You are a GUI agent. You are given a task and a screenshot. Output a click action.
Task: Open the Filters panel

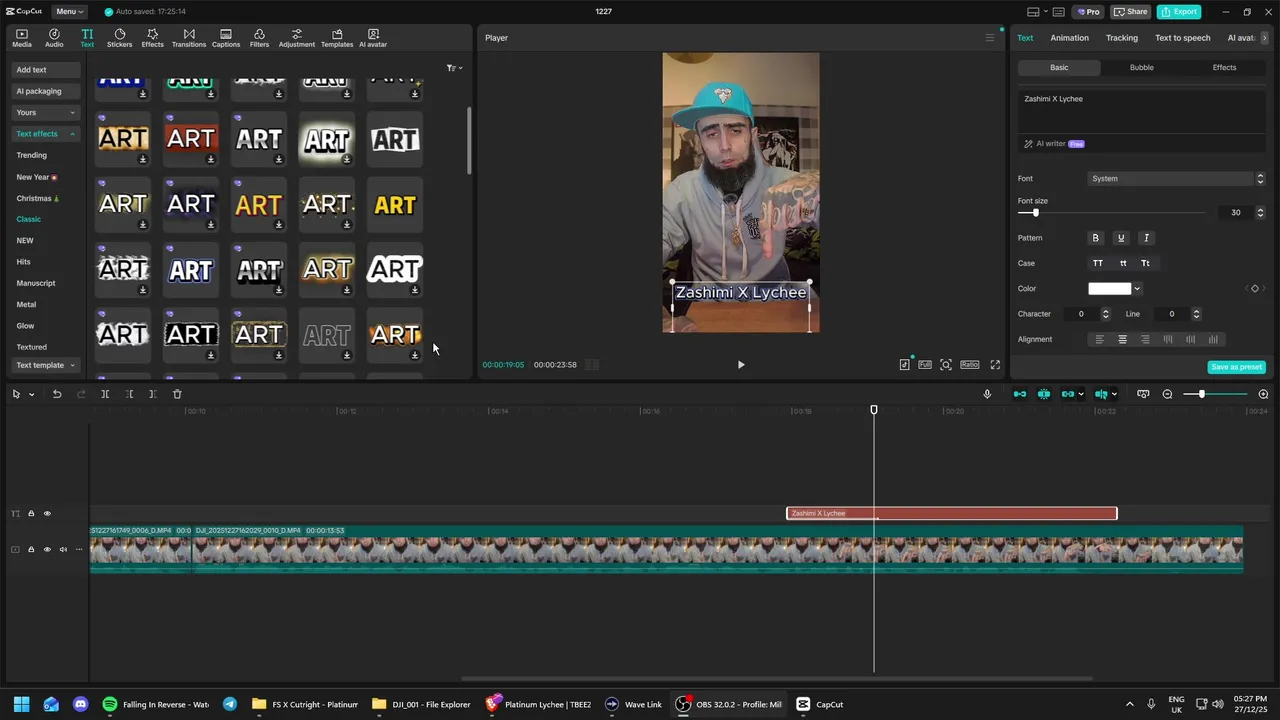pos(259,38)
